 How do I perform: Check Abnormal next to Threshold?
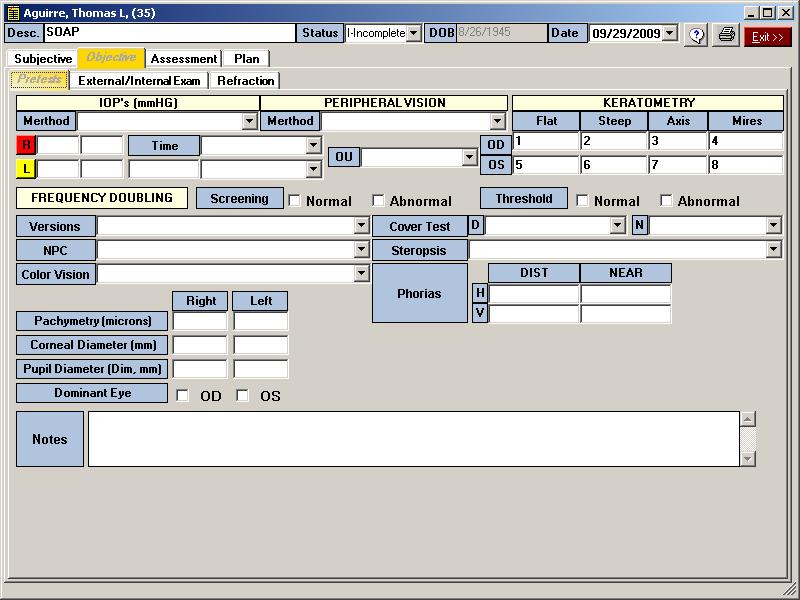667,201
